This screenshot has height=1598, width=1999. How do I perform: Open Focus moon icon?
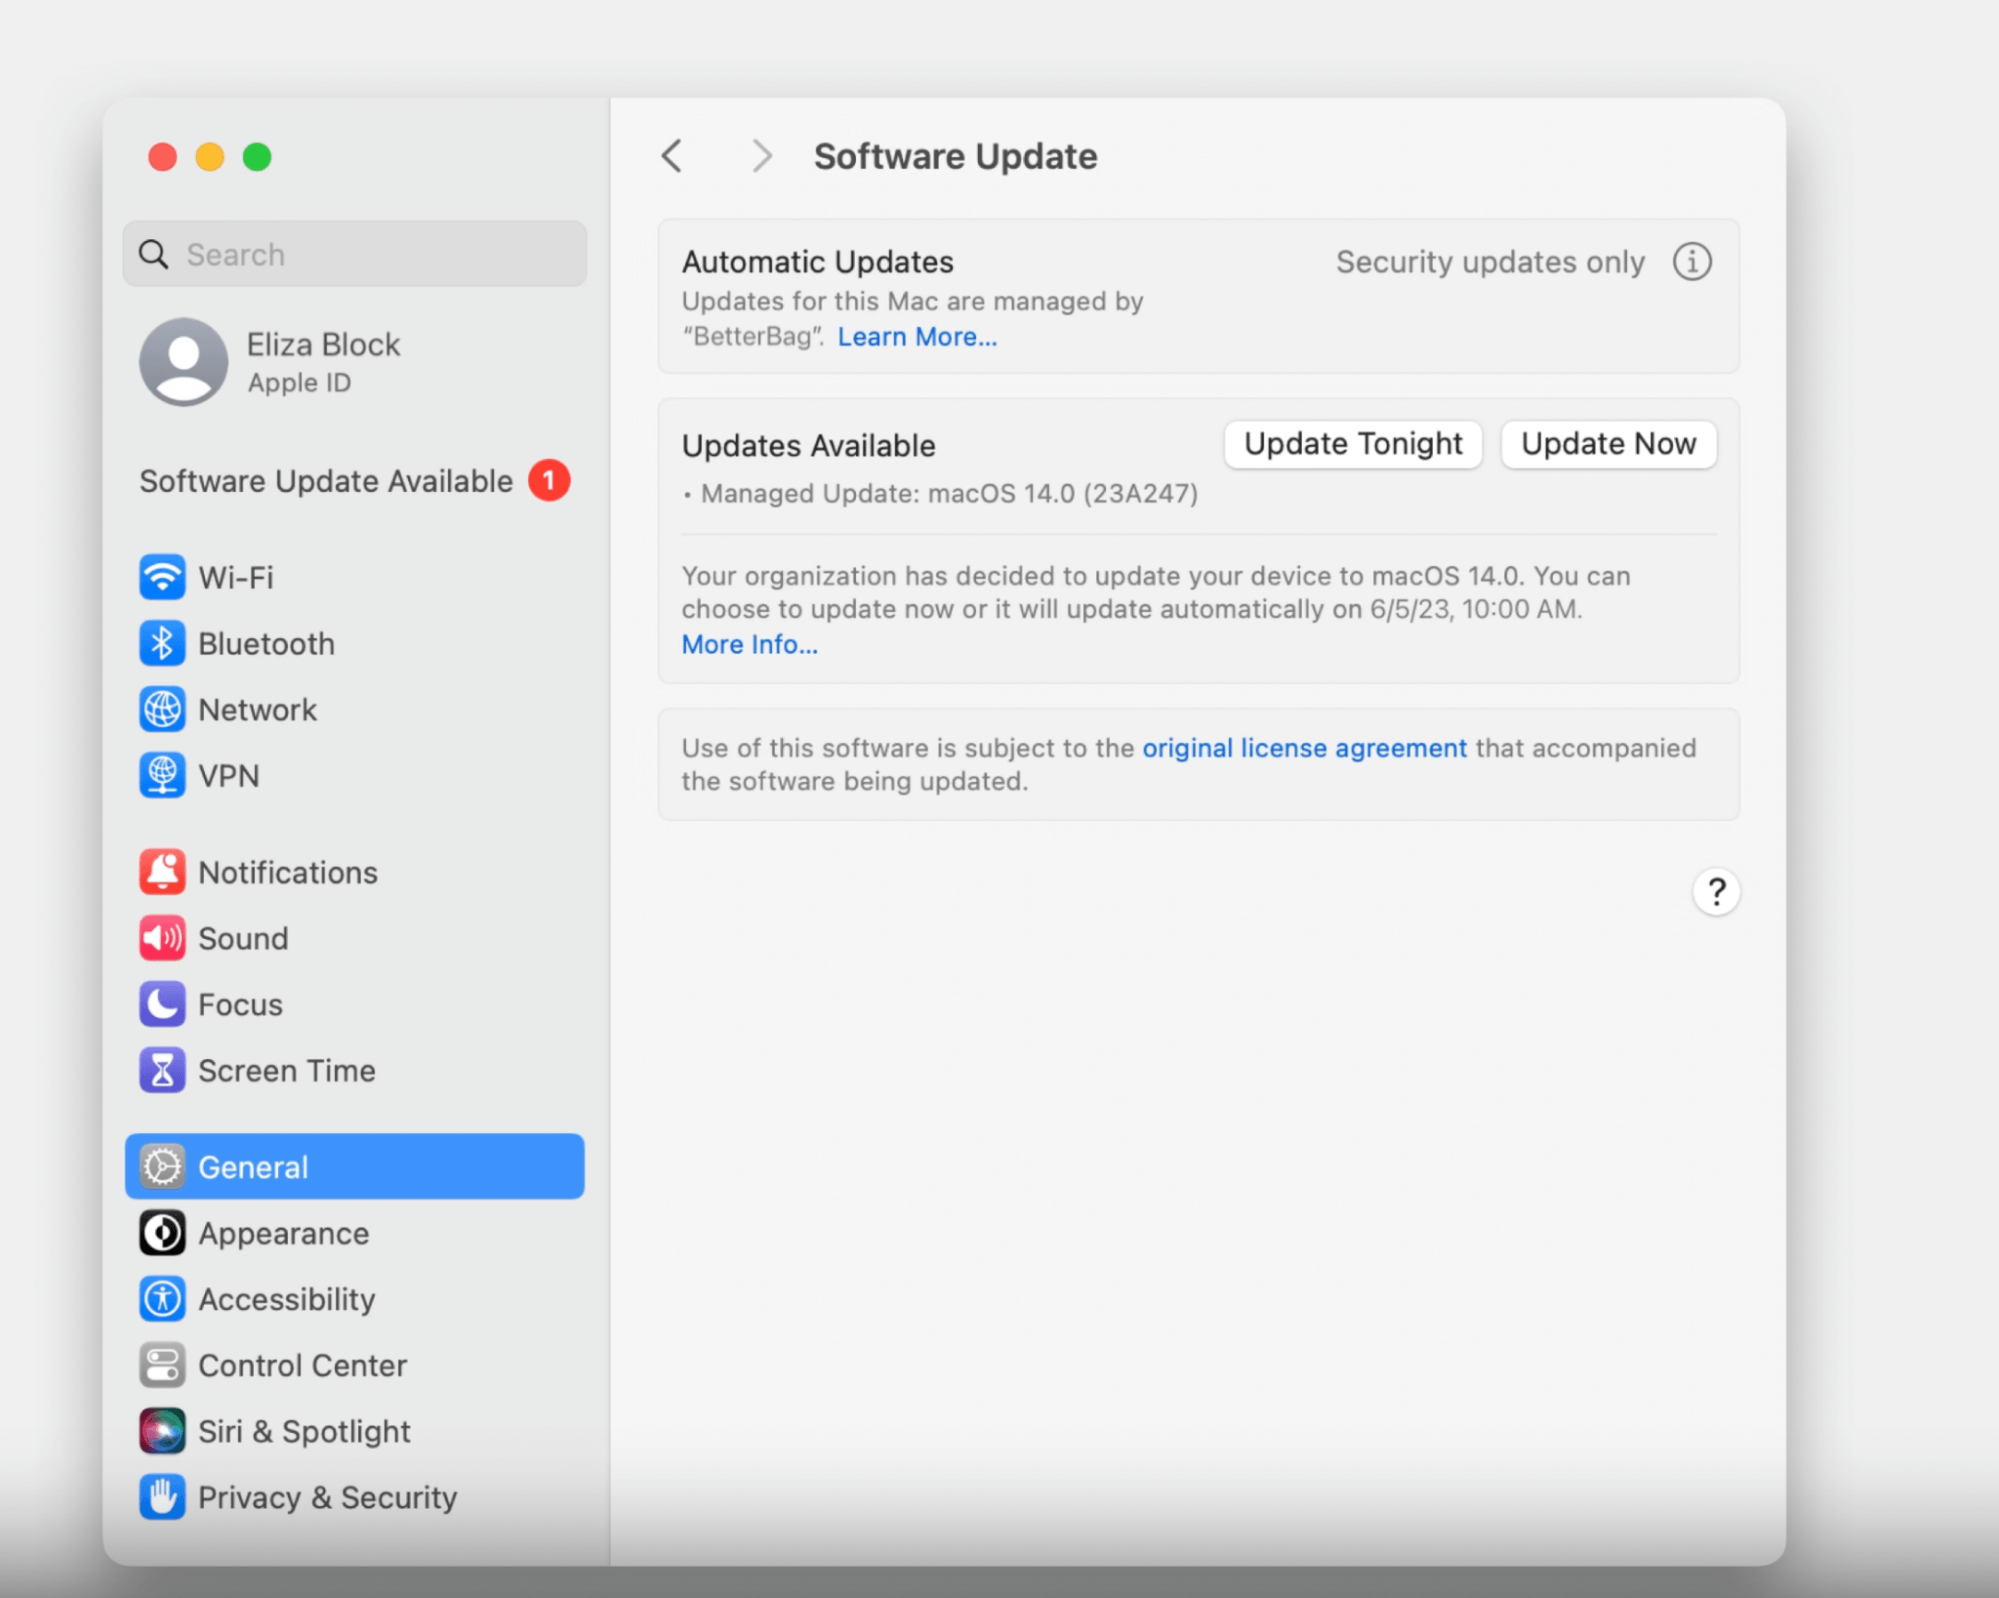click(x=161, y=1004)
